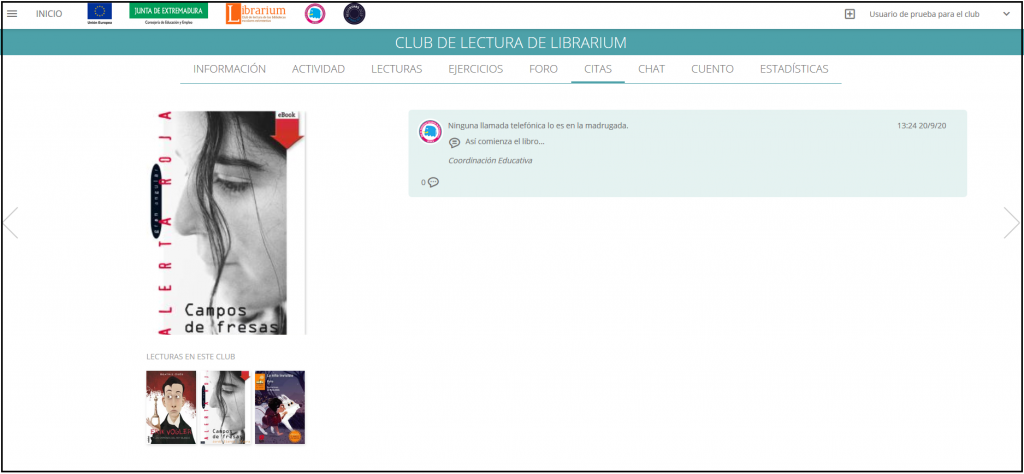Go to next book with right arrow
Screen dimensions: 1024x474
1011,223
